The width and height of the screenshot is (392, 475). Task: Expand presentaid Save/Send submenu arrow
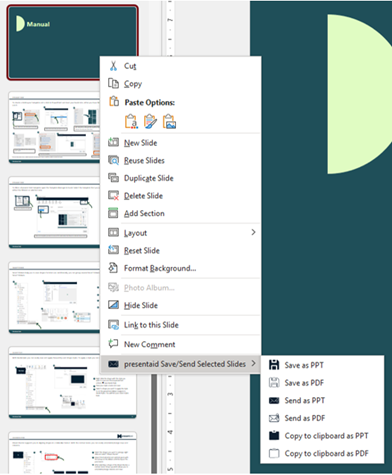254,363
